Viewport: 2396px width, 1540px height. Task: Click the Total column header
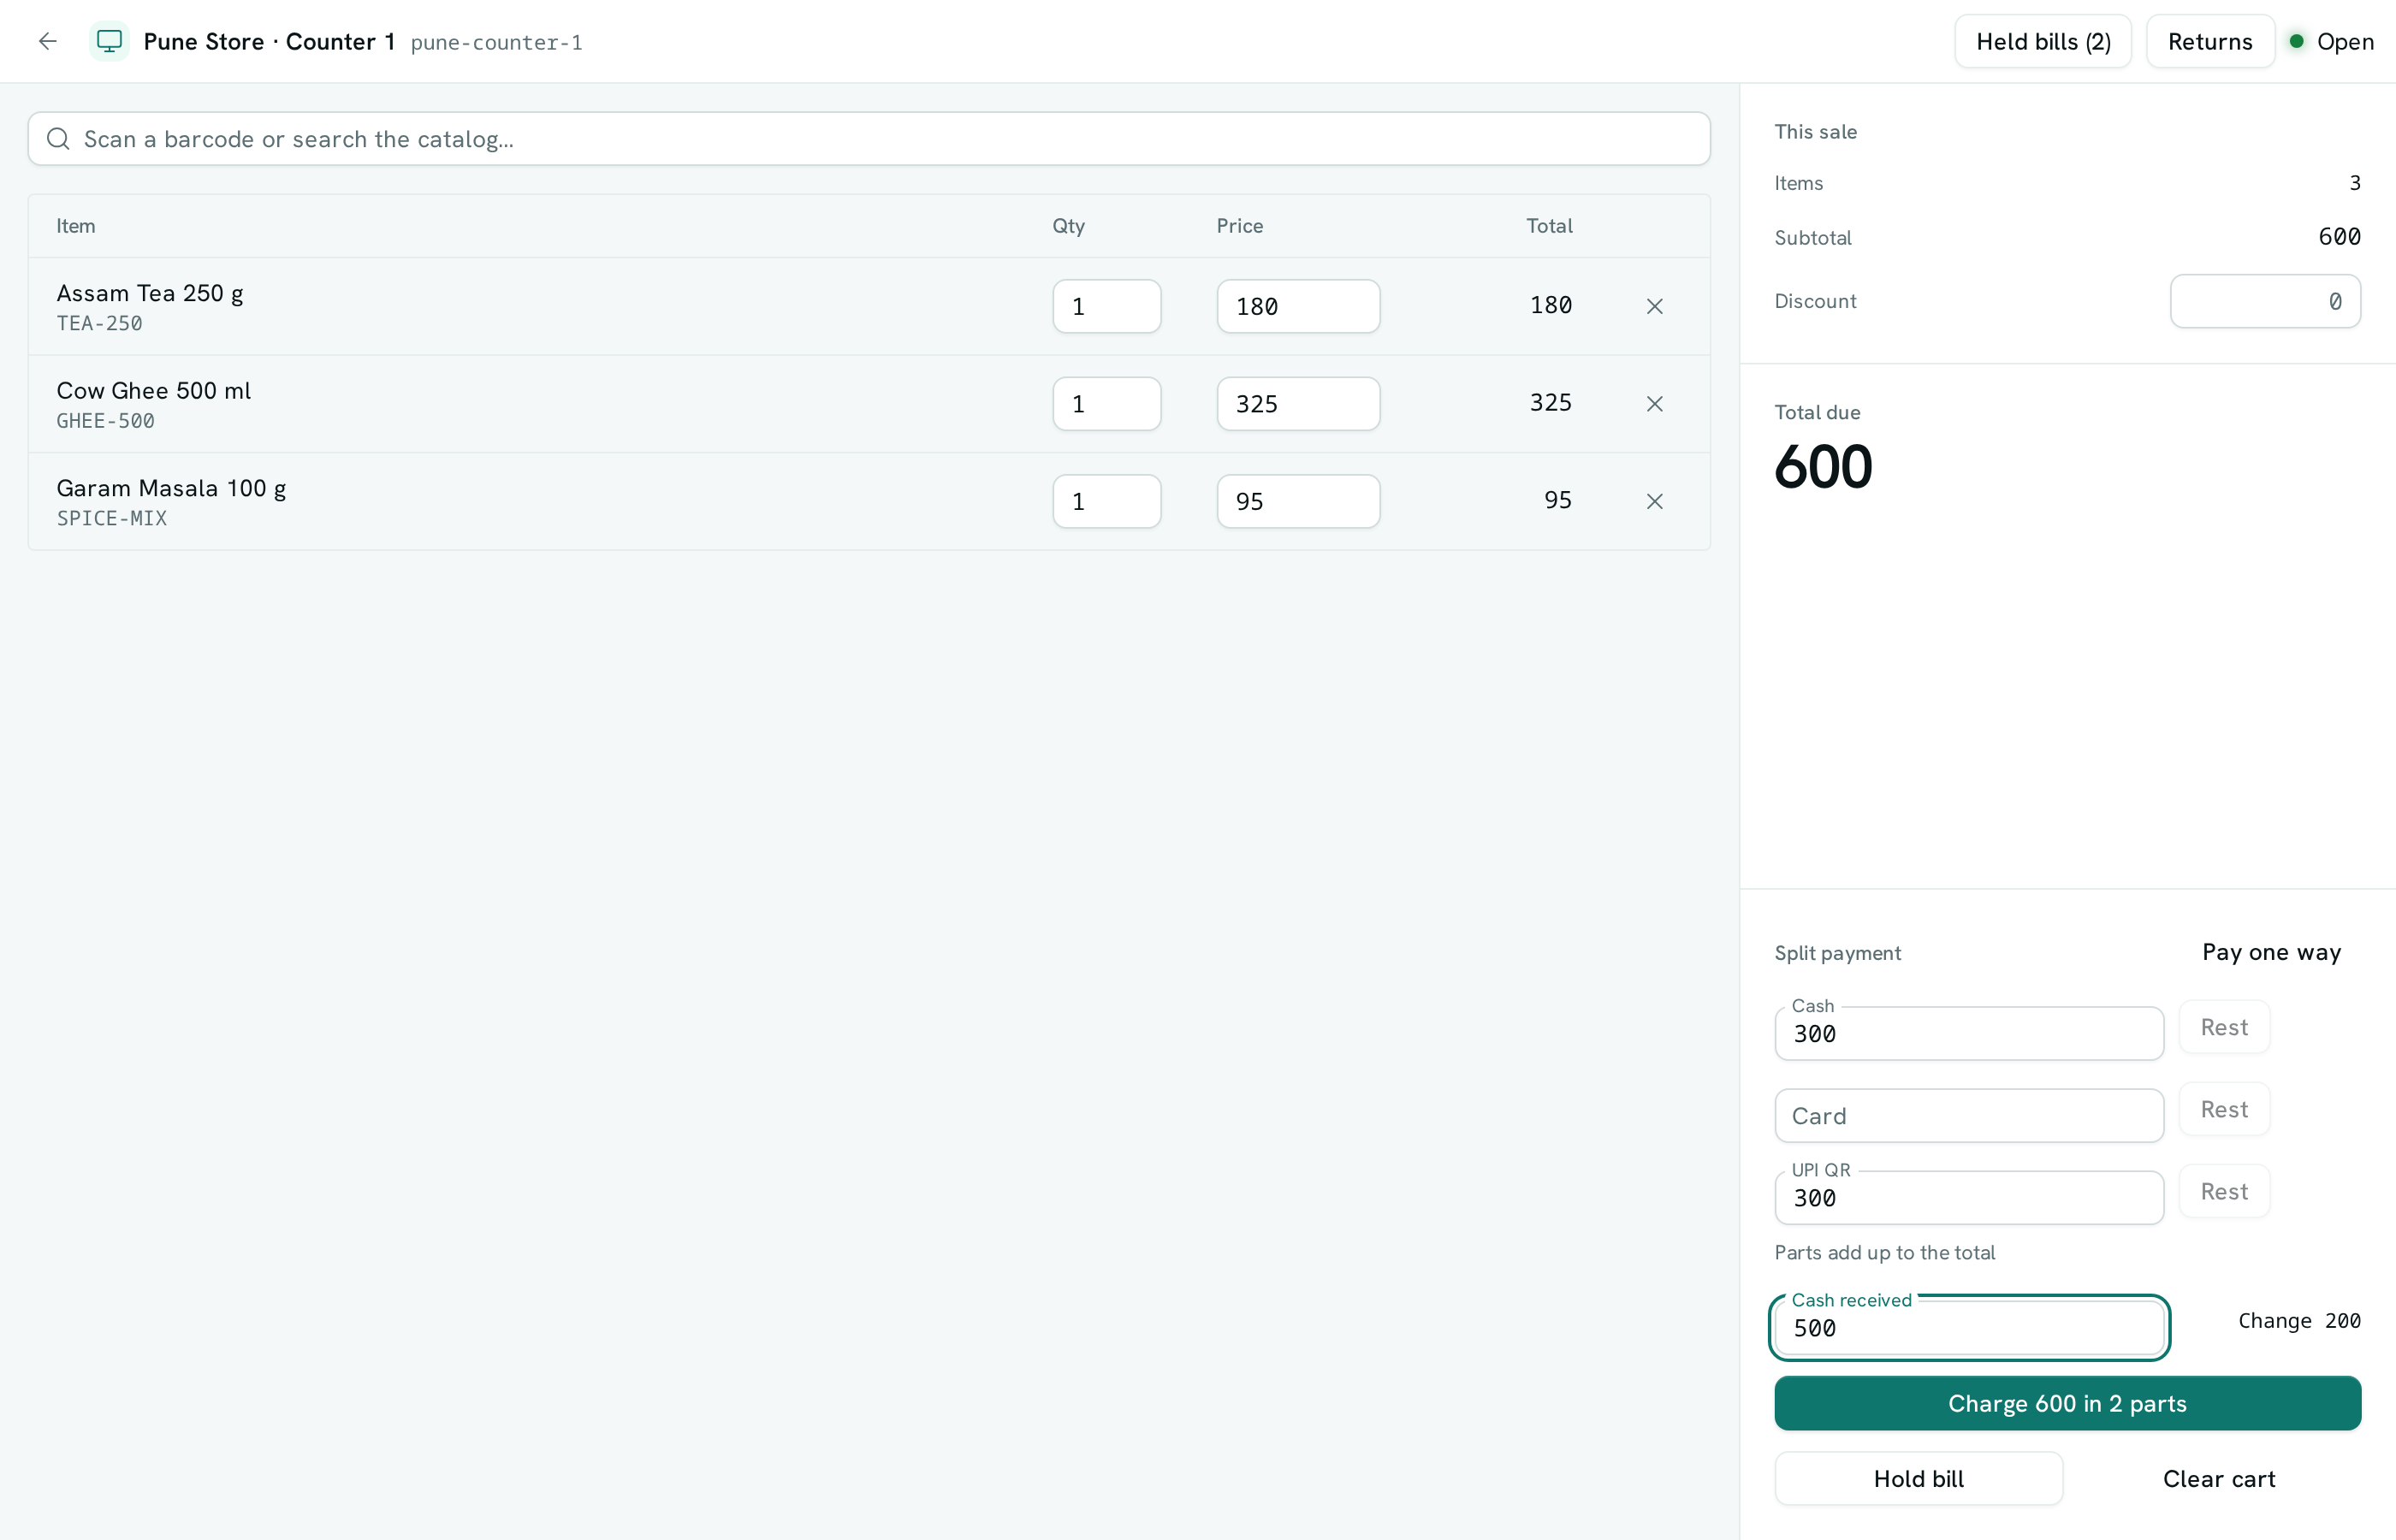[1549, 226]
